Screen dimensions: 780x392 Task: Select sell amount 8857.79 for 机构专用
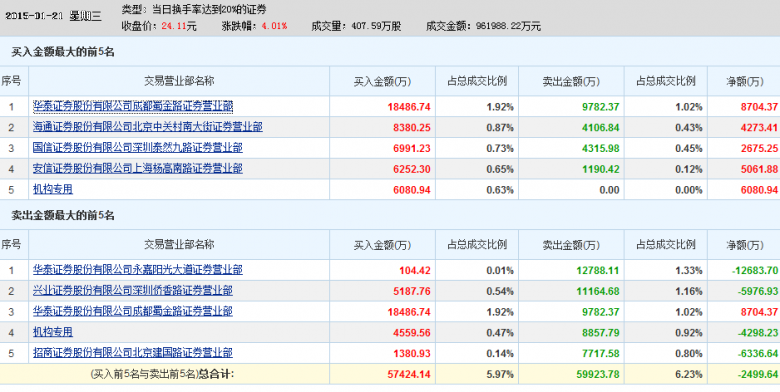[x=599, y=333]
